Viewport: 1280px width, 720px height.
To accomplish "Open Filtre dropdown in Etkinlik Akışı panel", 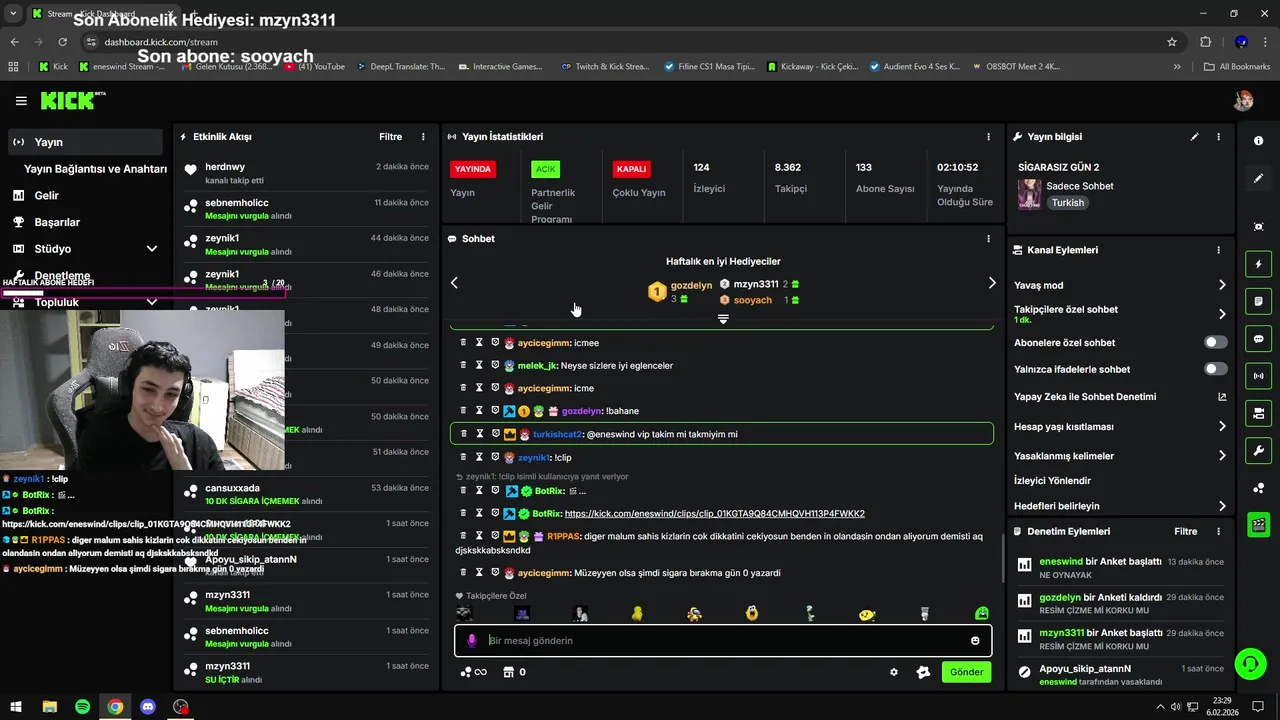I will click(391, 137).
